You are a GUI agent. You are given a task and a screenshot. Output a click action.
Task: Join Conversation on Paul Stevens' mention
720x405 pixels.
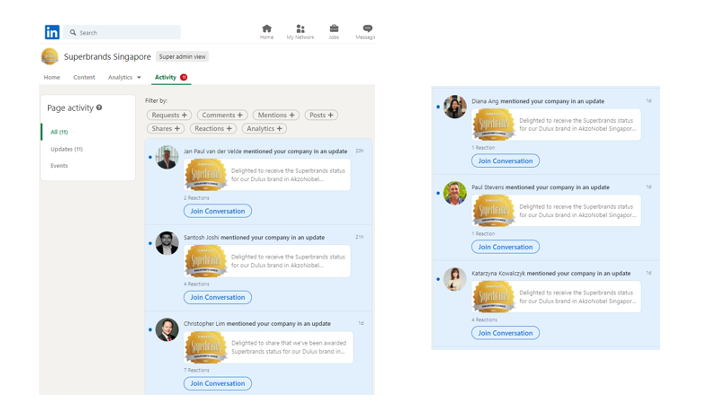tap(506, 247)
